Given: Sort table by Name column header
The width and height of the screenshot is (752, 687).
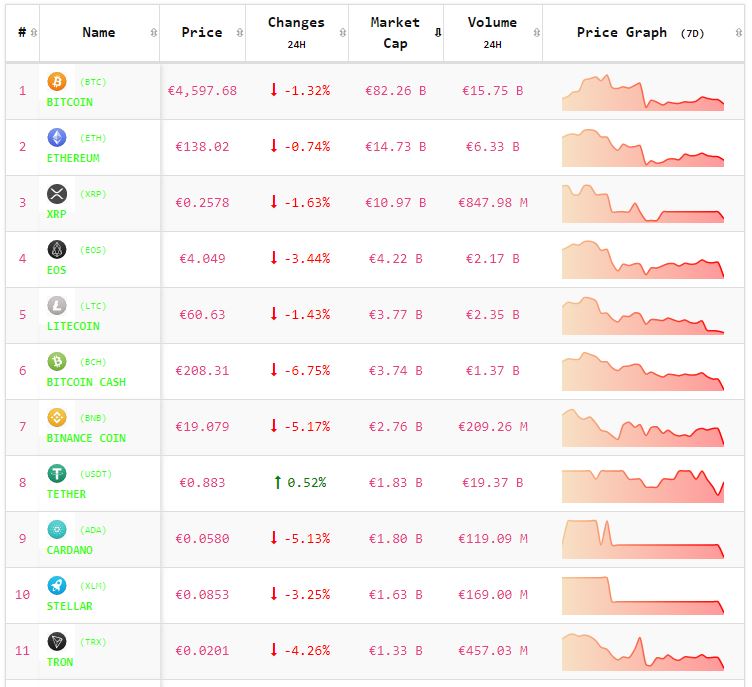Looking at the screenshot, I should pyautogui.click(x=99, y=32).
